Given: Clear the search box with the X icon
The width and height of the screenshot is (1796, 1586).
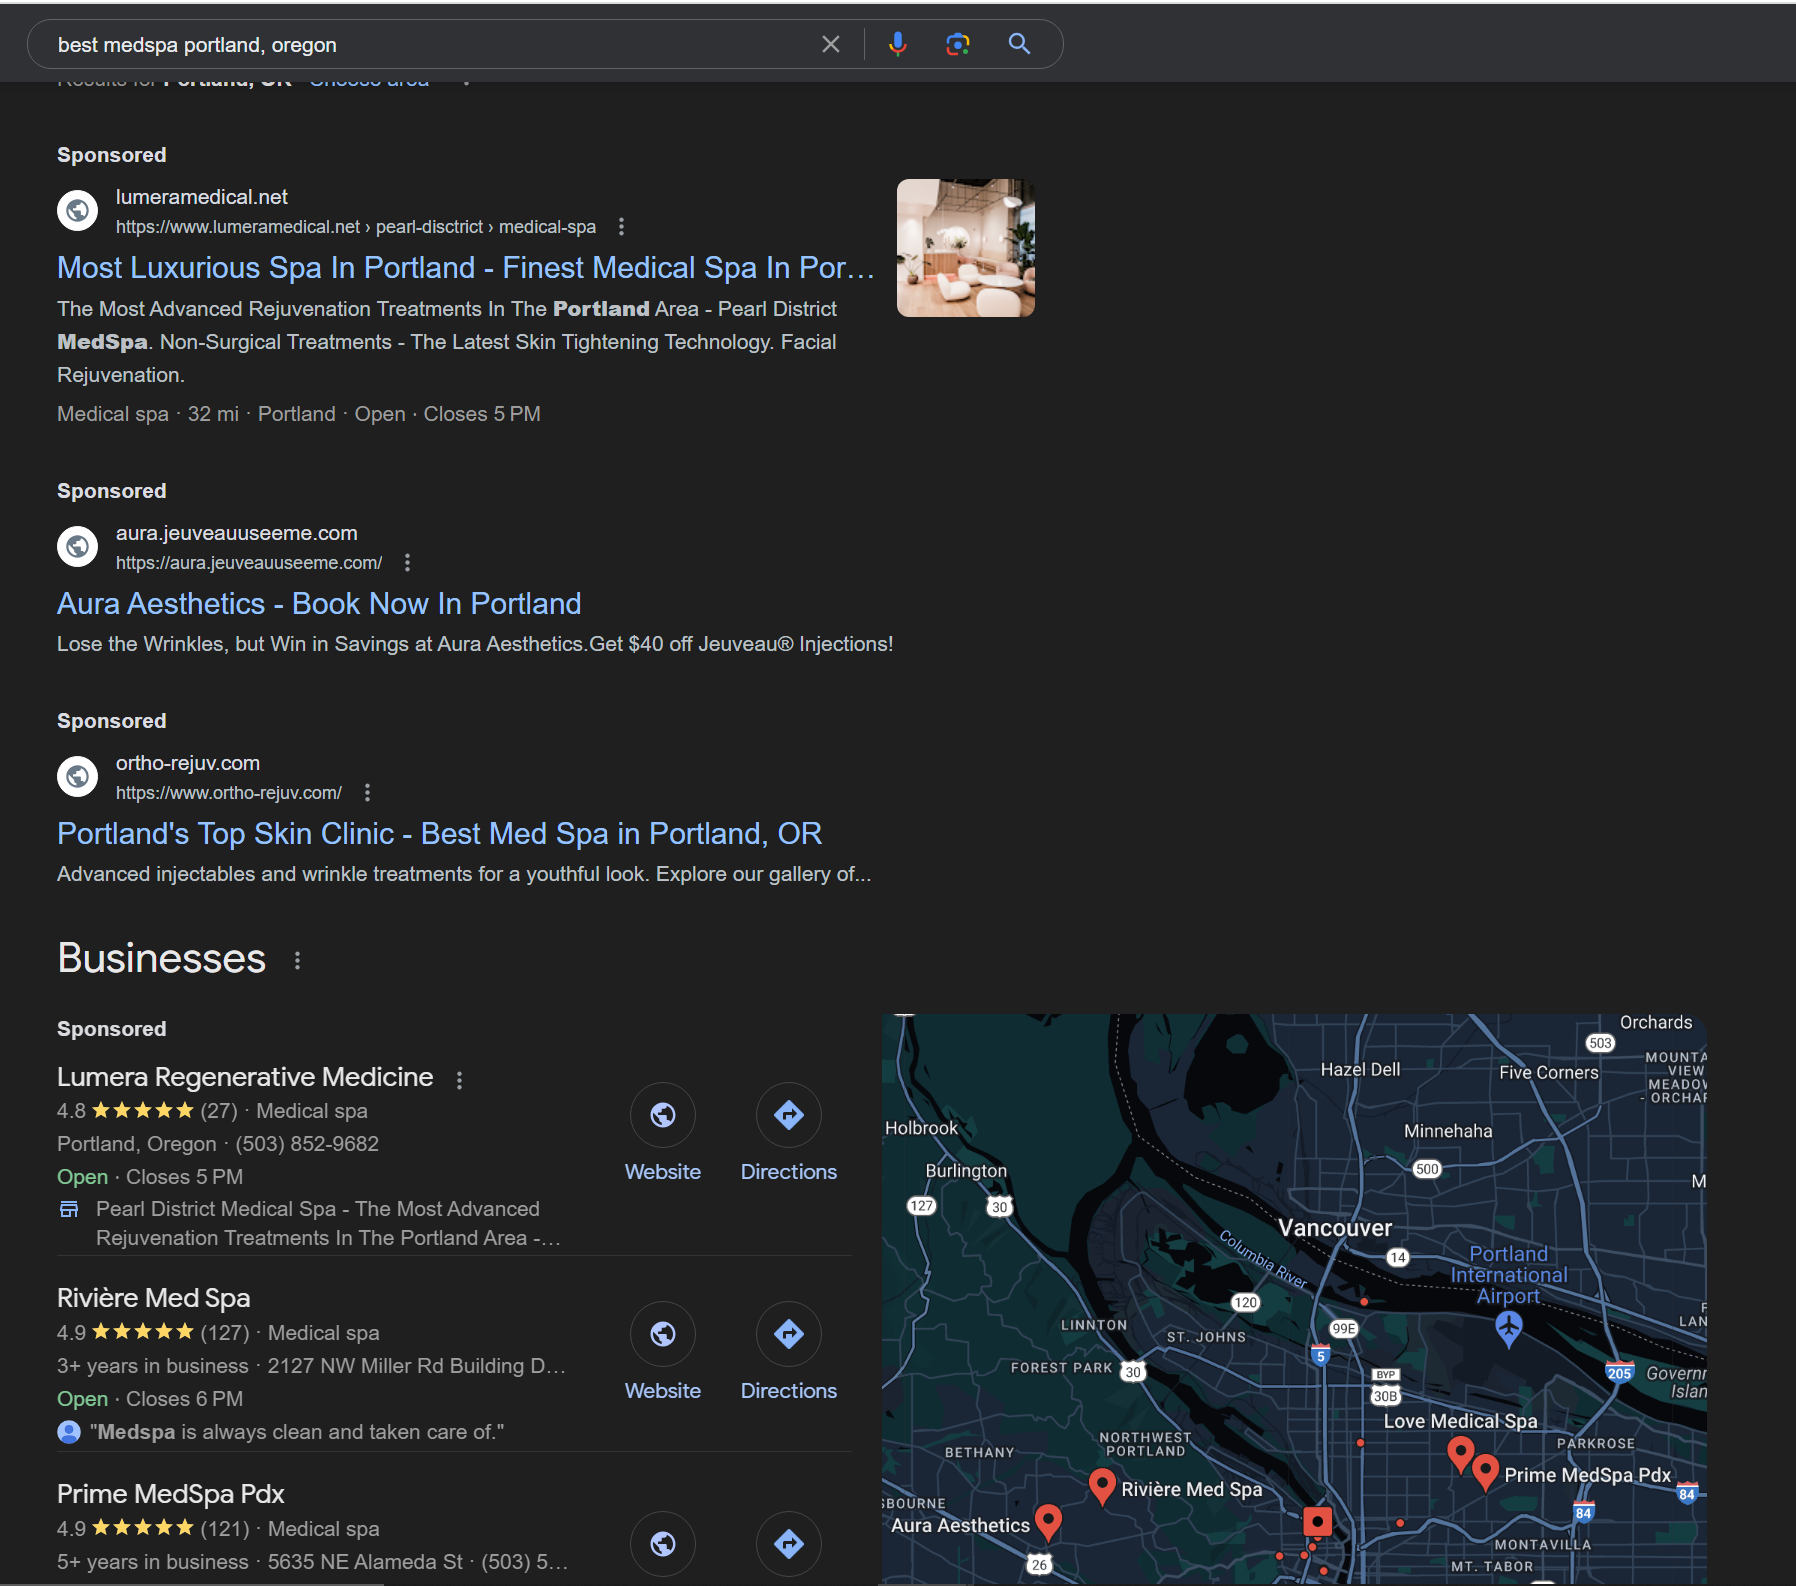Looking at the screenshot, I should (830, 44).
